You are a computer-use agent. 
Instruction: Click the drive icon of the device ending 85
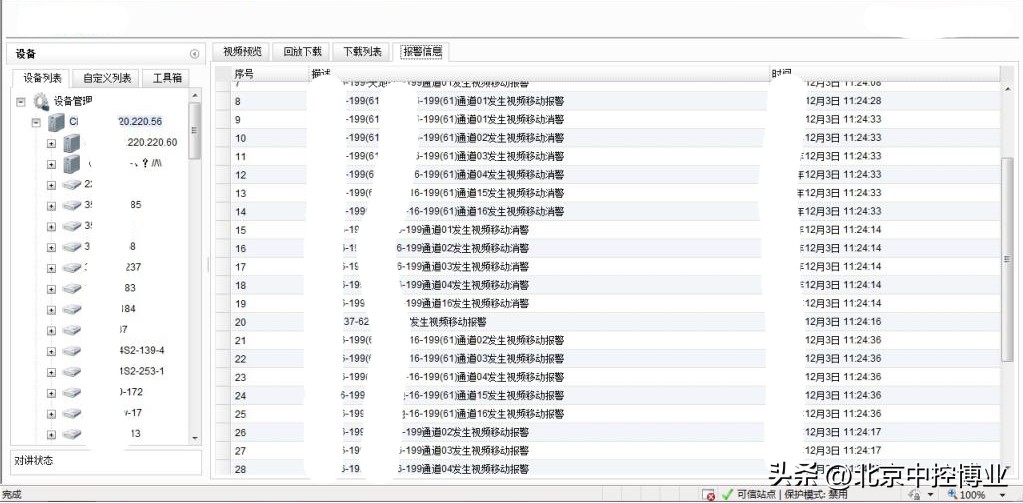(72, 206)
